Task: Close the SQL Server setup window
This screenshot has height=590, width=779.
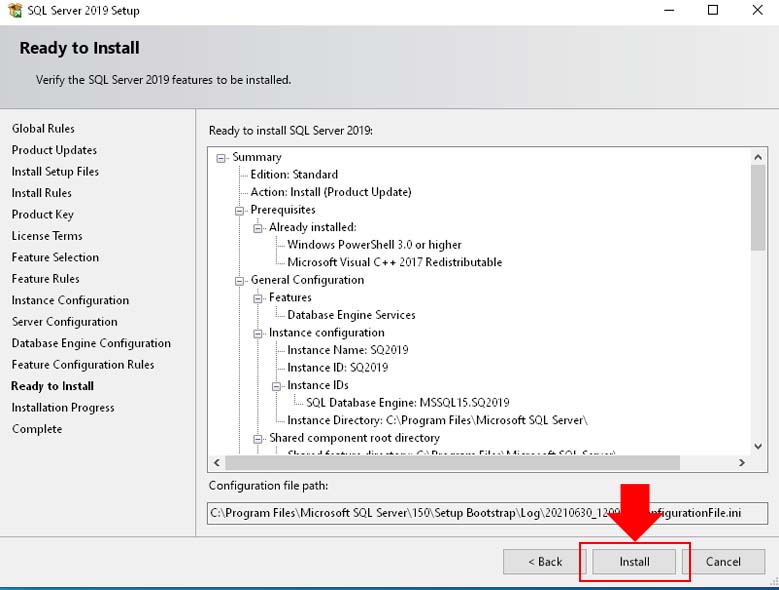Action: pos(757,10)
